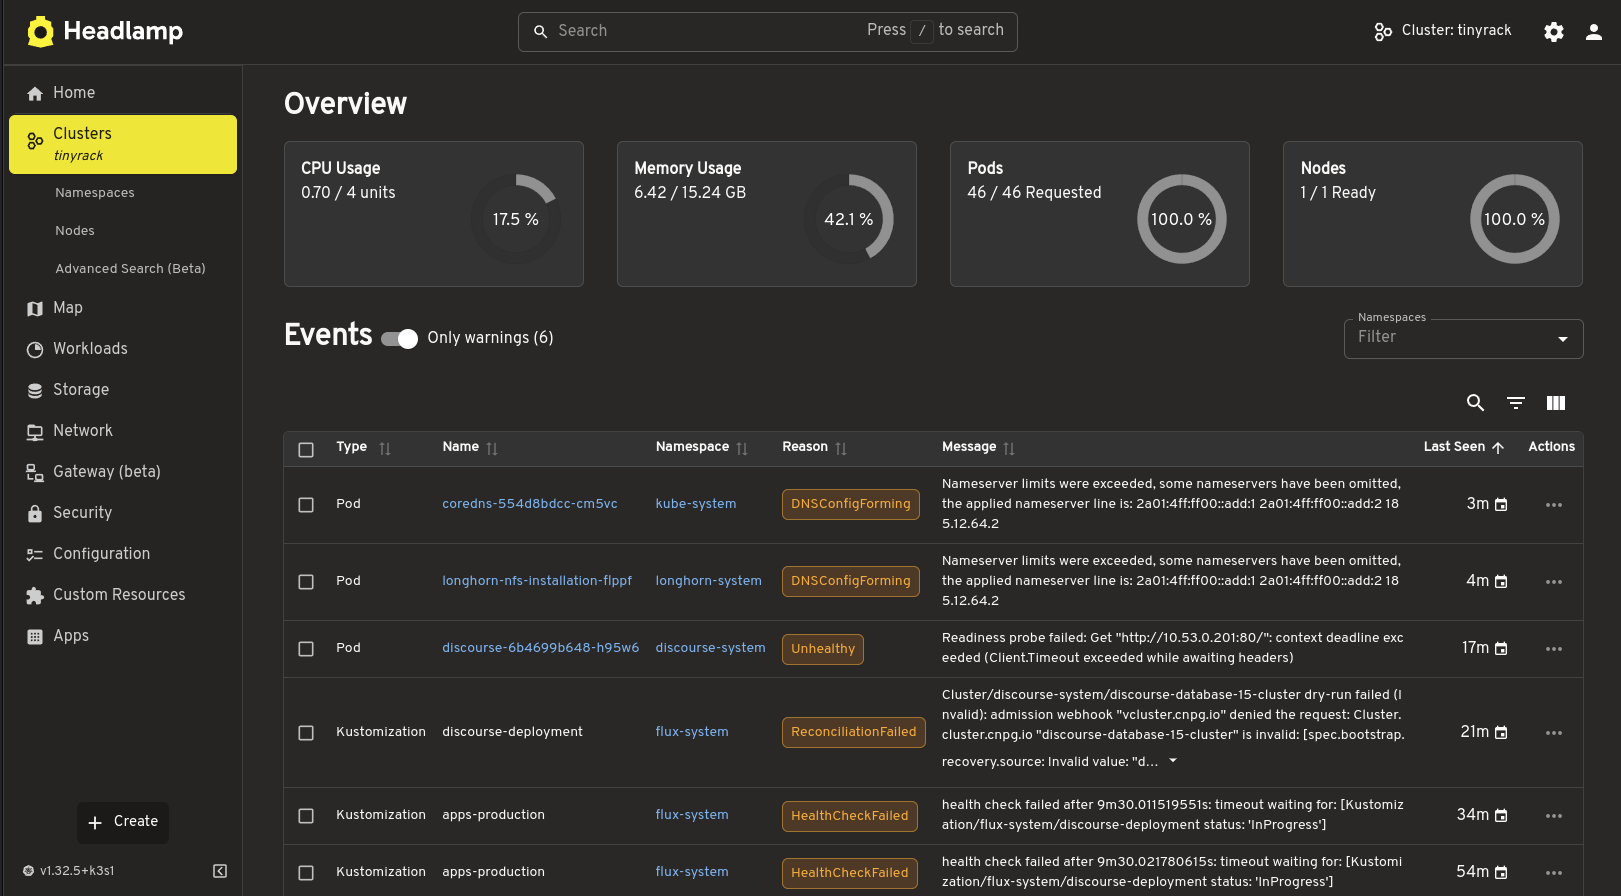Sort events by the Reason column
1621x896 pixels.
click(x=841, y=449)
